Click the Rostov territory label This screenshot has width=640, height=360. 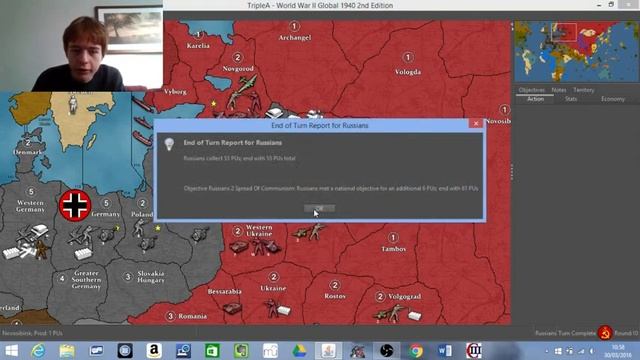point(335,296)
